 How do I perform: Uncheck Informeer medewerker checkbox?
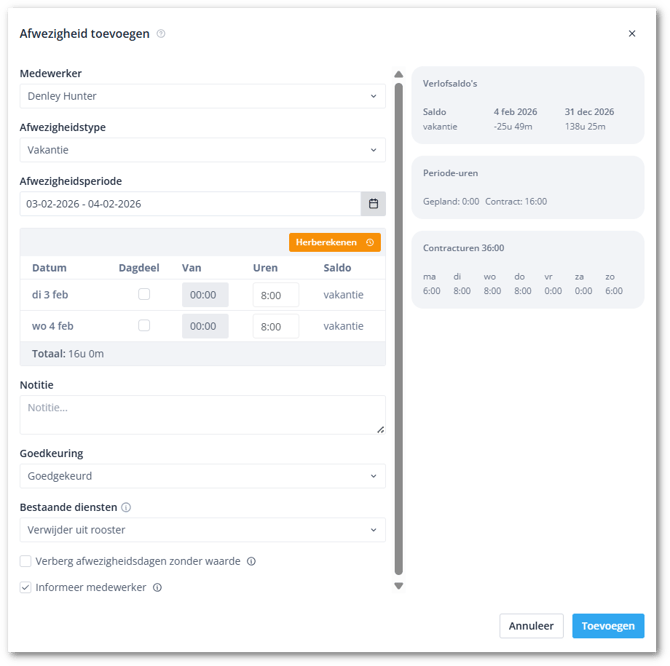[26, 588]
